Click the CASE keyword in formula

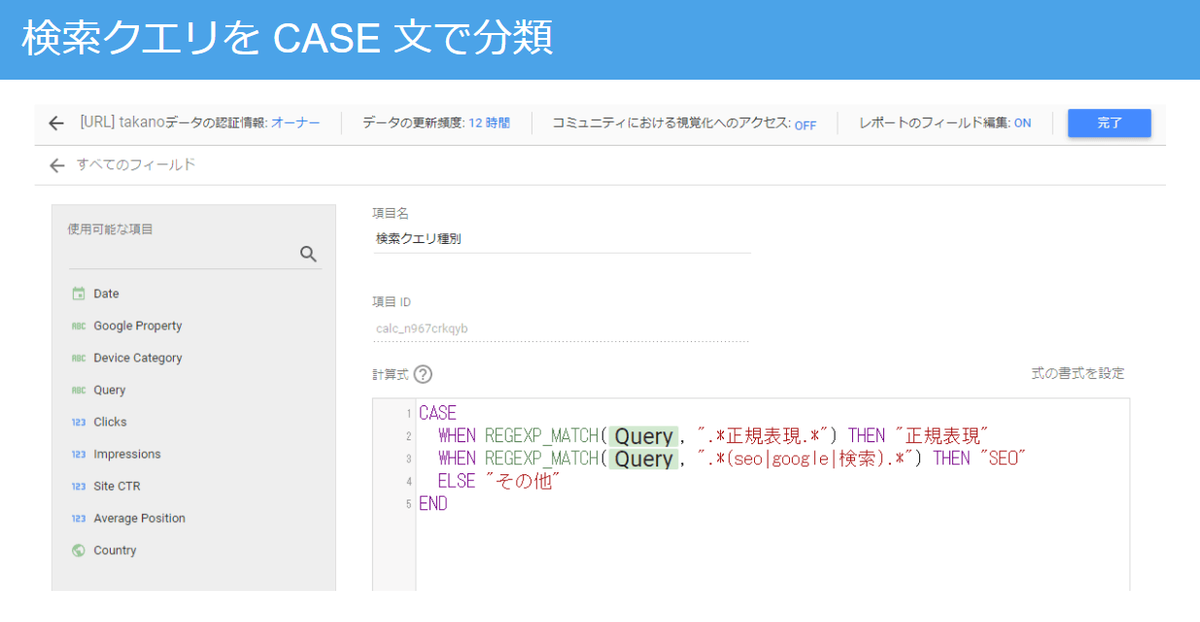[438, 412]
